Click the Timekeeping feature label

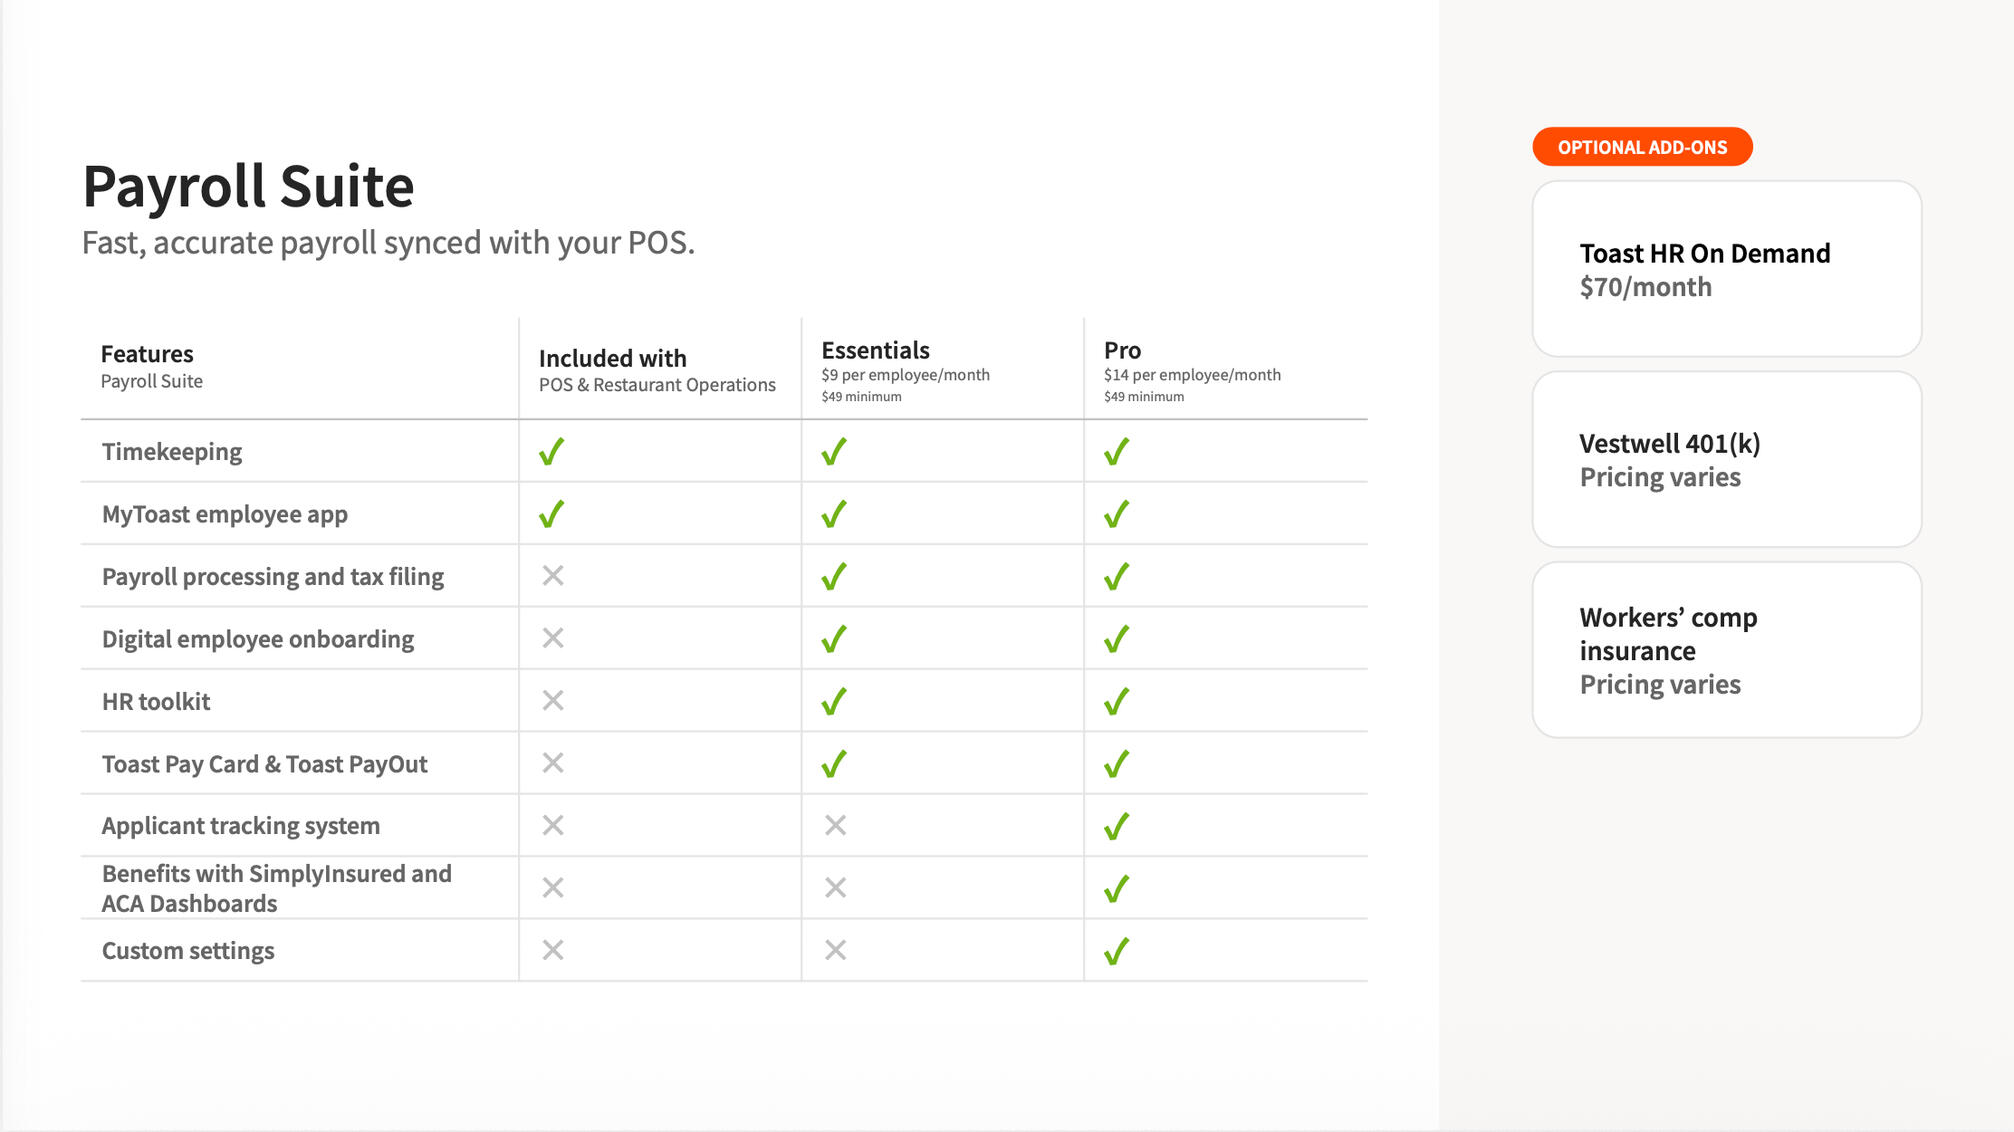[172, 452]
